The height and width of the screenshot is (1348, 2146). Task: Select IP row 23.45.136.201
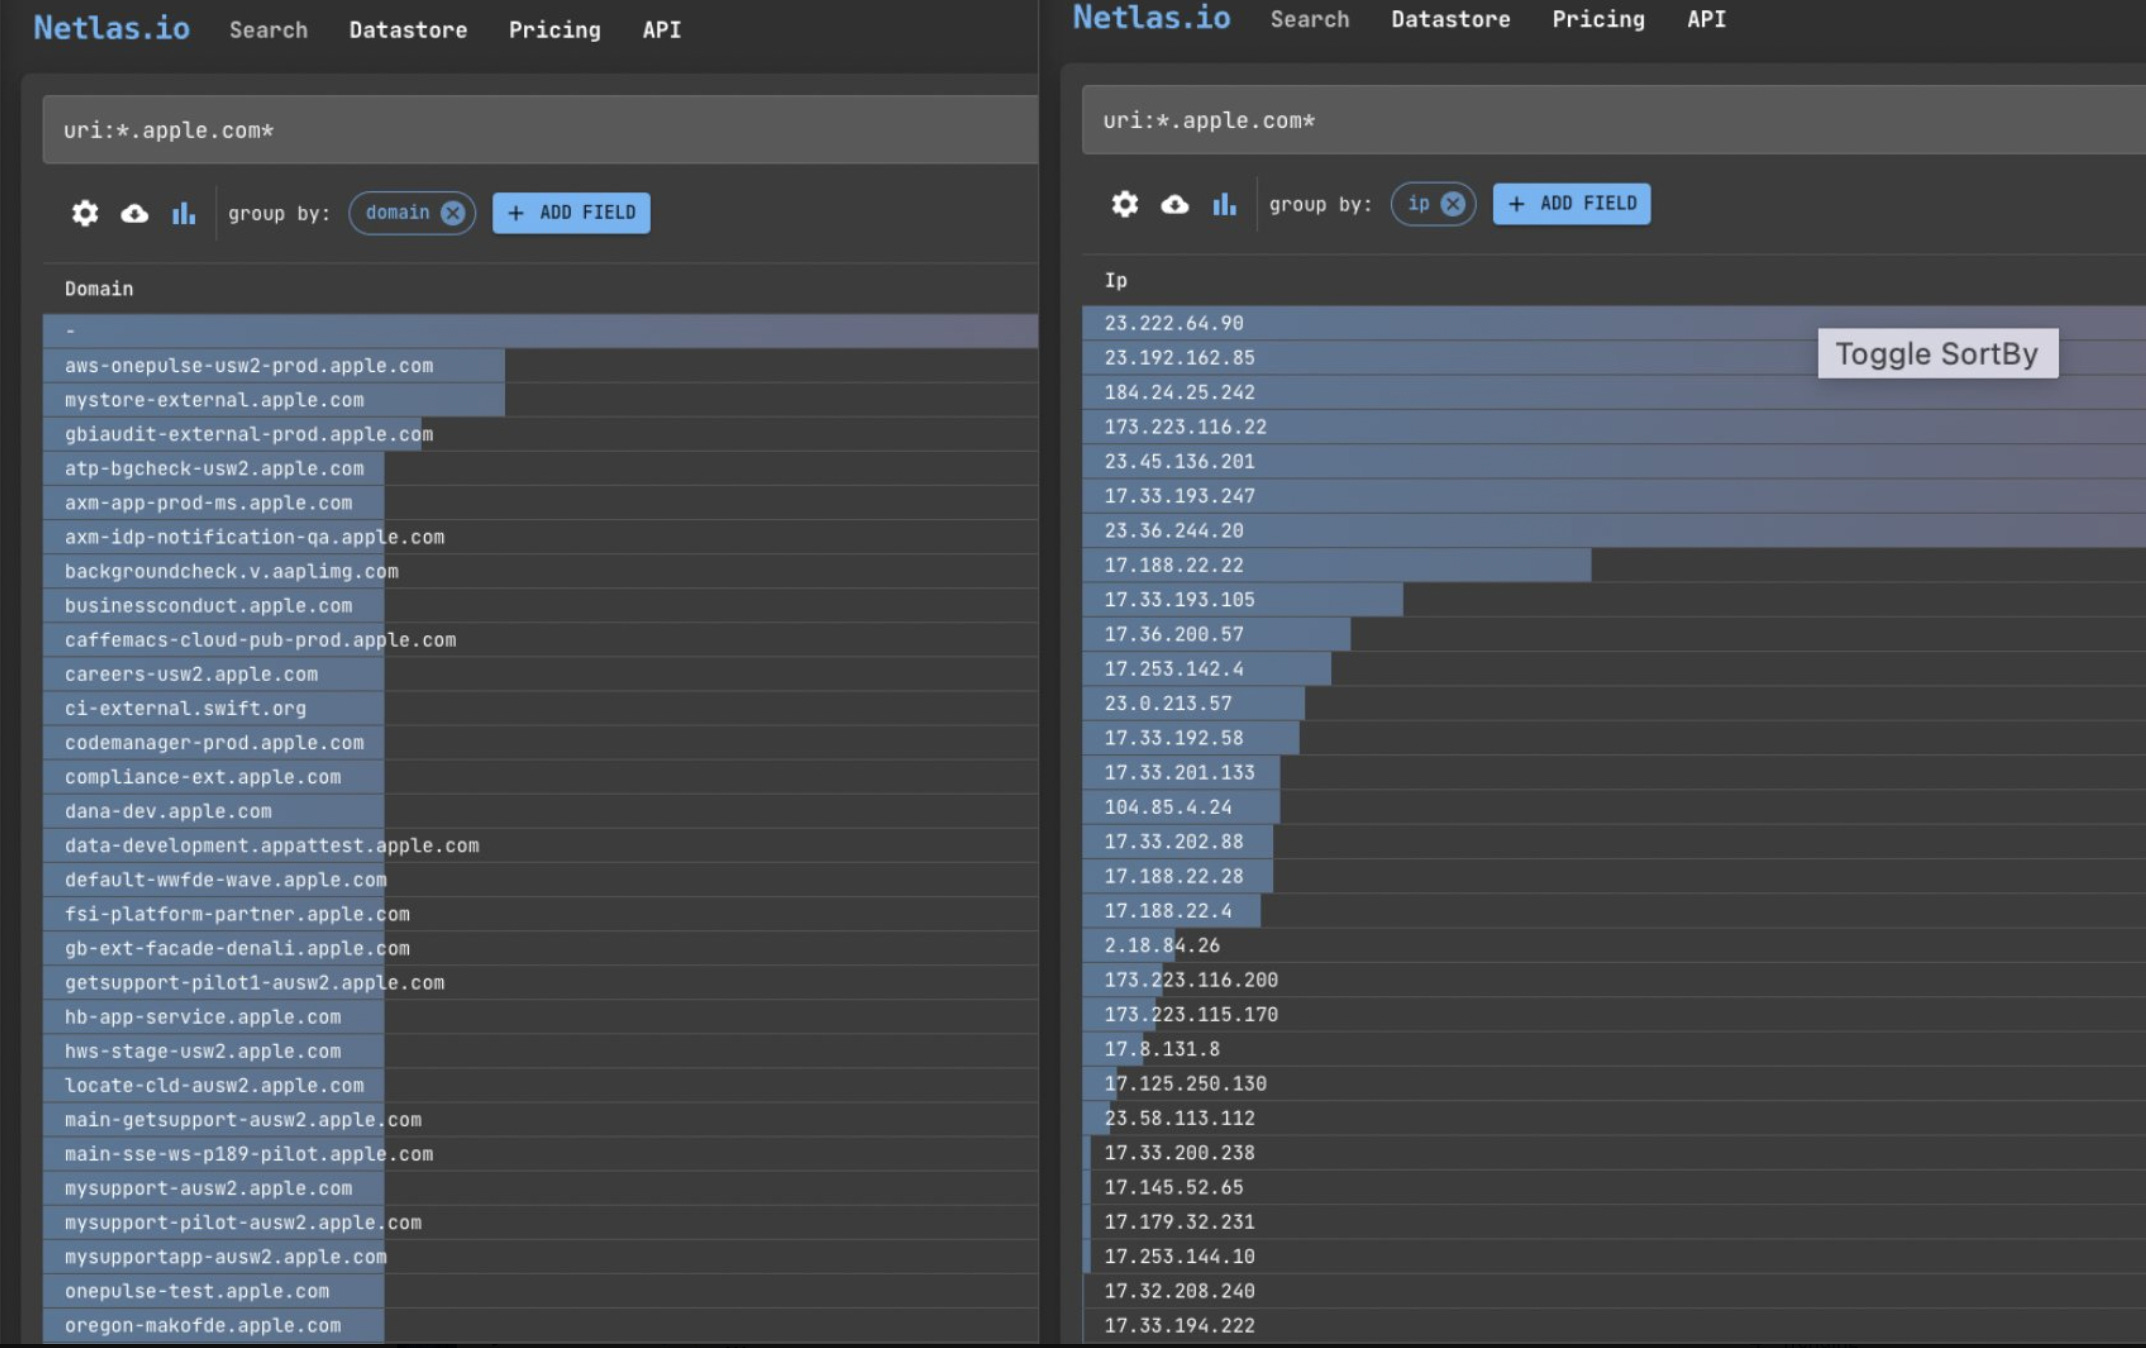tap(1614, 462)
